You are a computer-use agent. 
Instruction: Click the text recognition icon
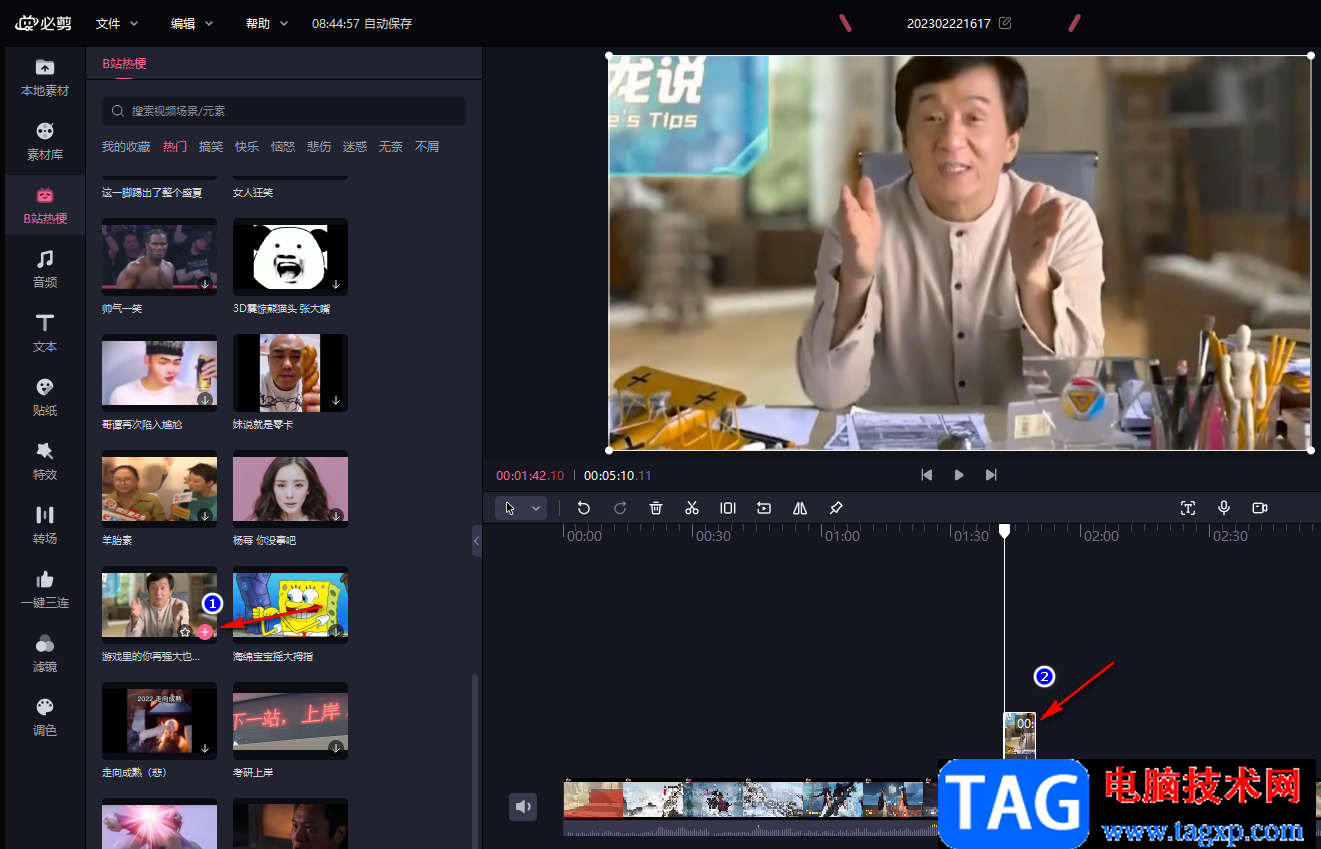1188,508
